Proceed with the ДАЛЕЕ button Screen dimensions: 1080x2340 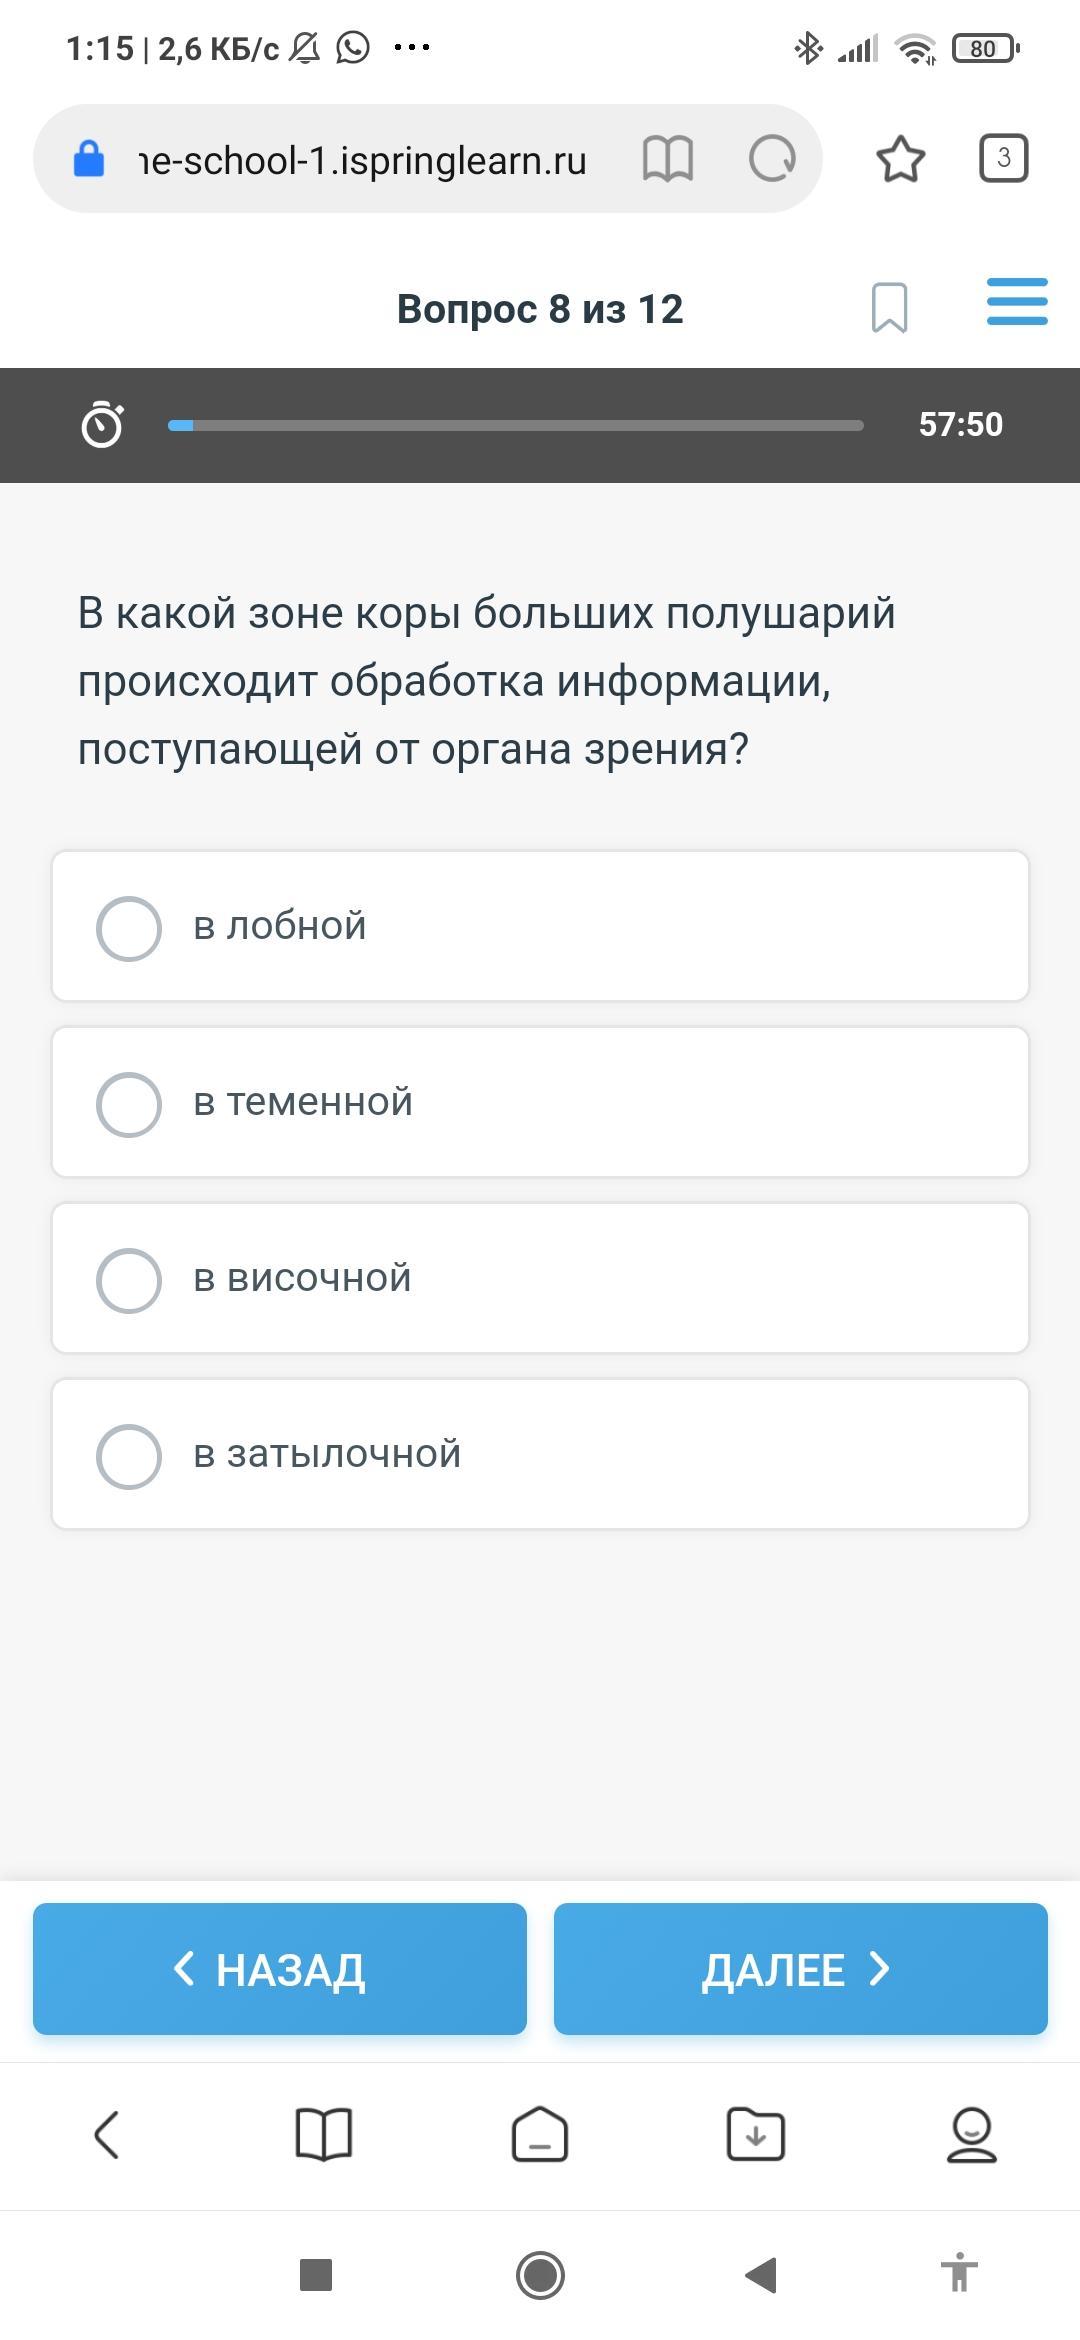pyautogui.click(x=800, y=1969)
